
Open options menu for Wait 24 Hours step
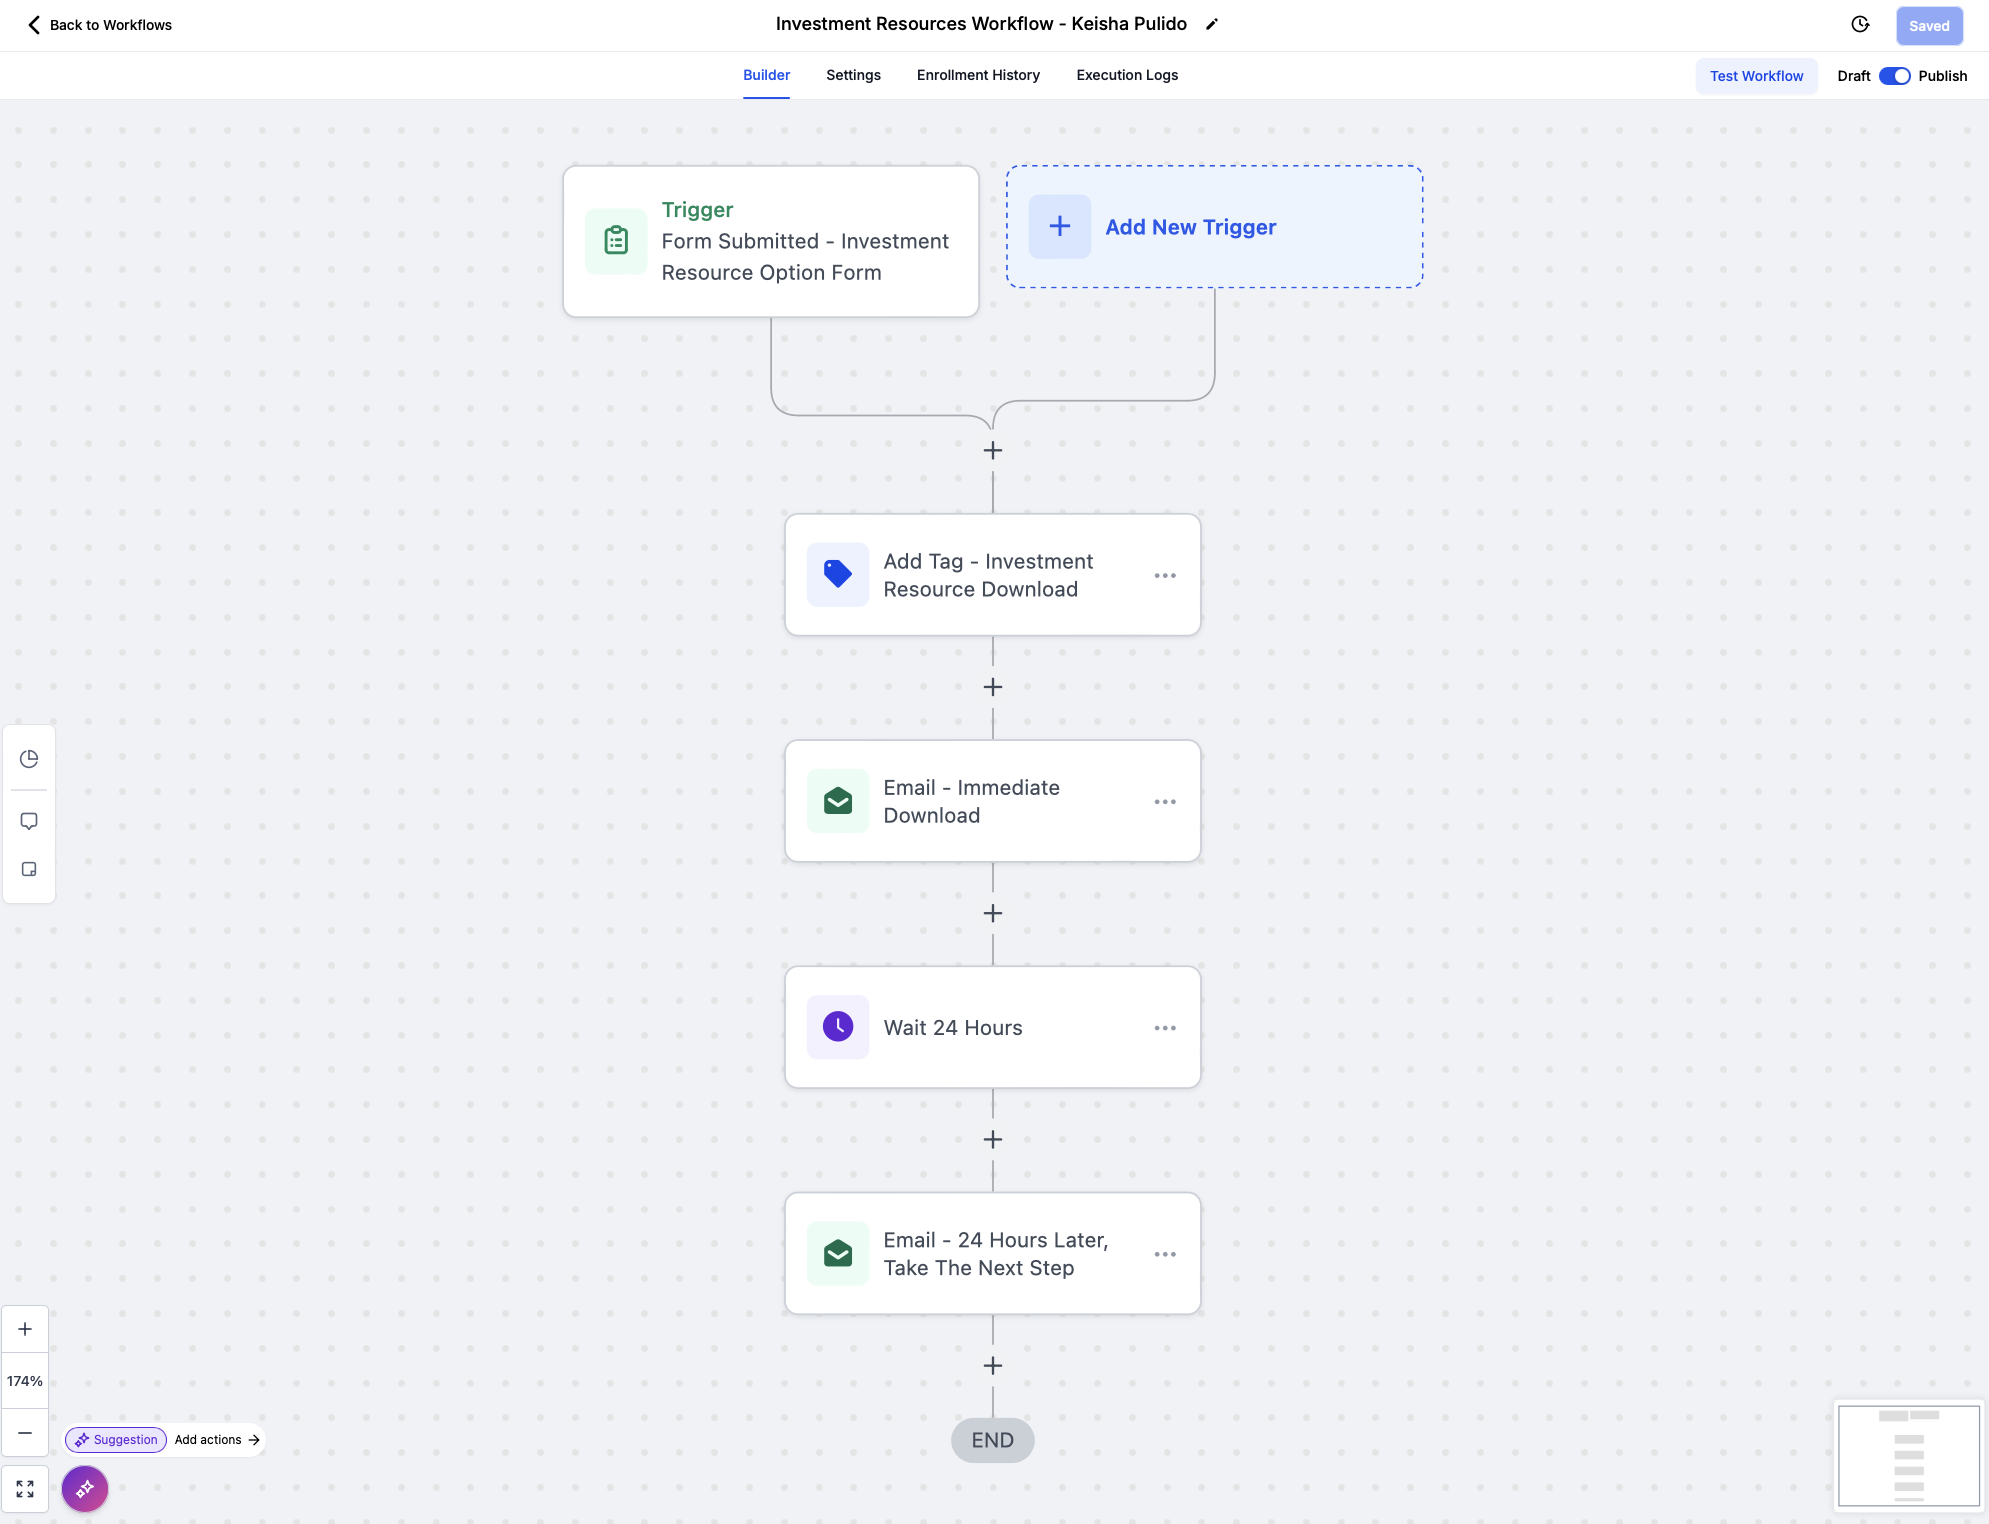click(1165, 1028)
